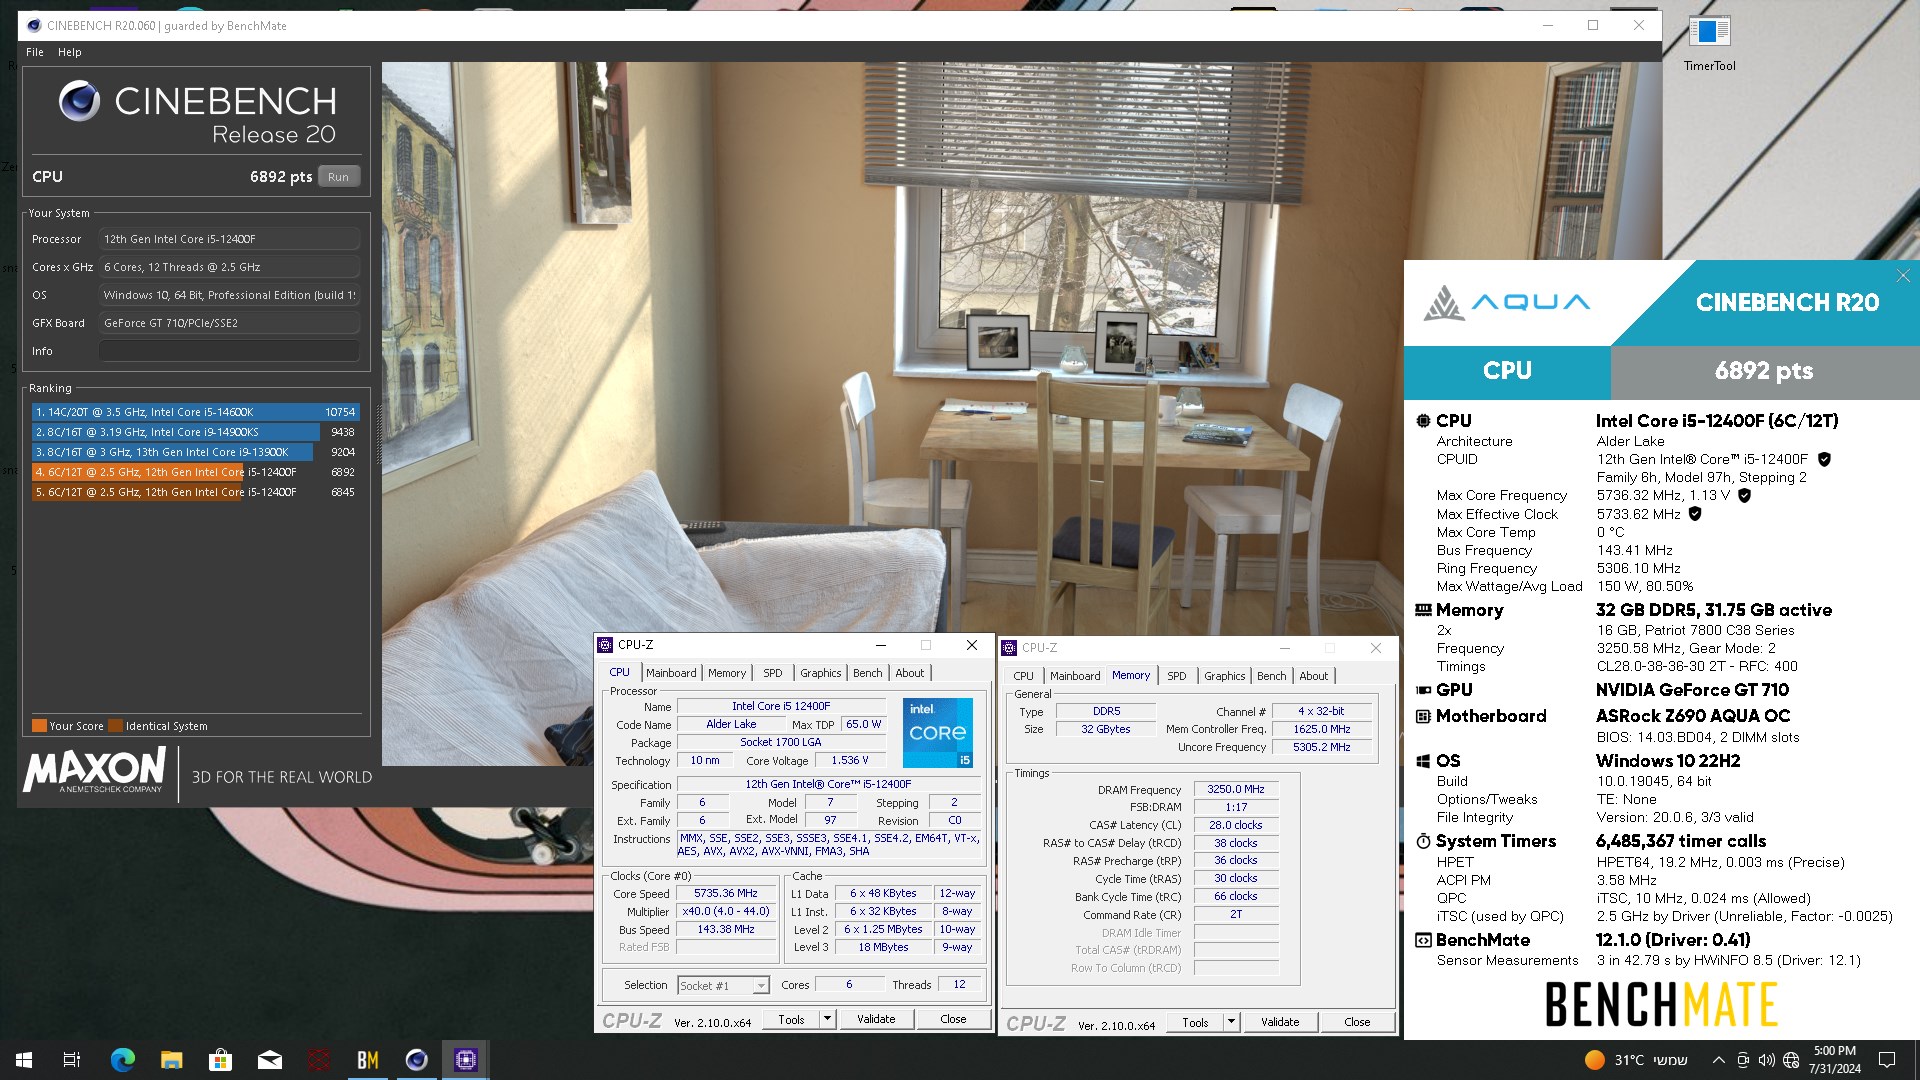Select the i9-13900K ranking entry

coord(195,452)
